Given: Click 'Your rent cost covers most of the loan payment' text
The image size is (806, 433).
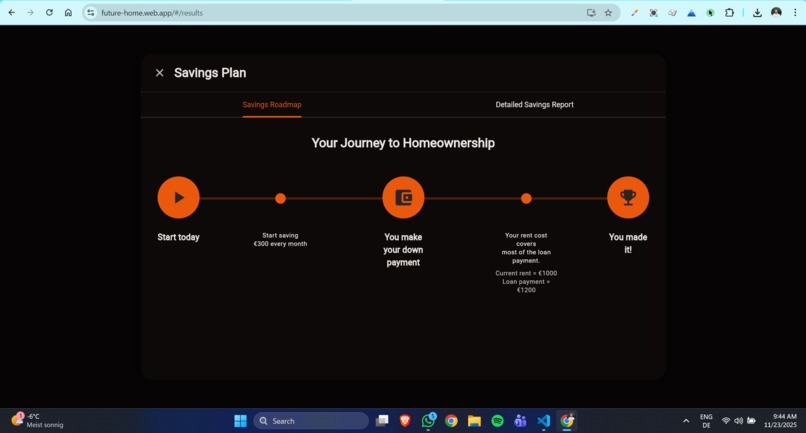Looking at the screenshot, I should (526, 248).
